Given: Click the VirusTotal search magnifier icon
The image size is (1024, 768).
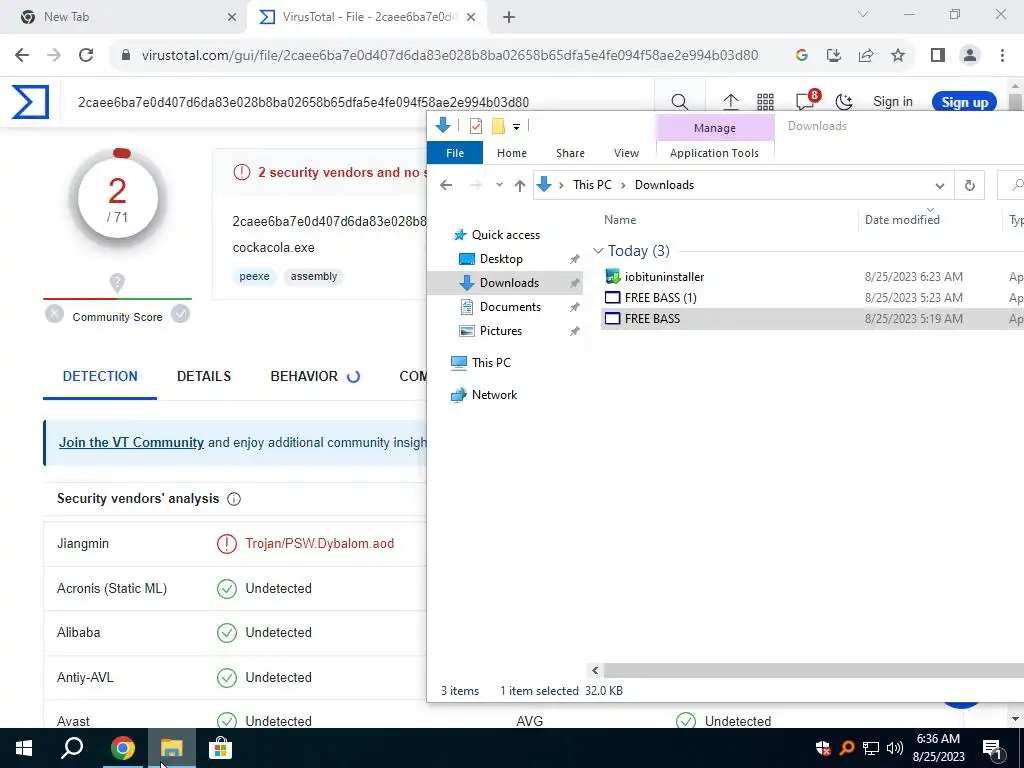Looking at the screenshot, I should point(679,102).
